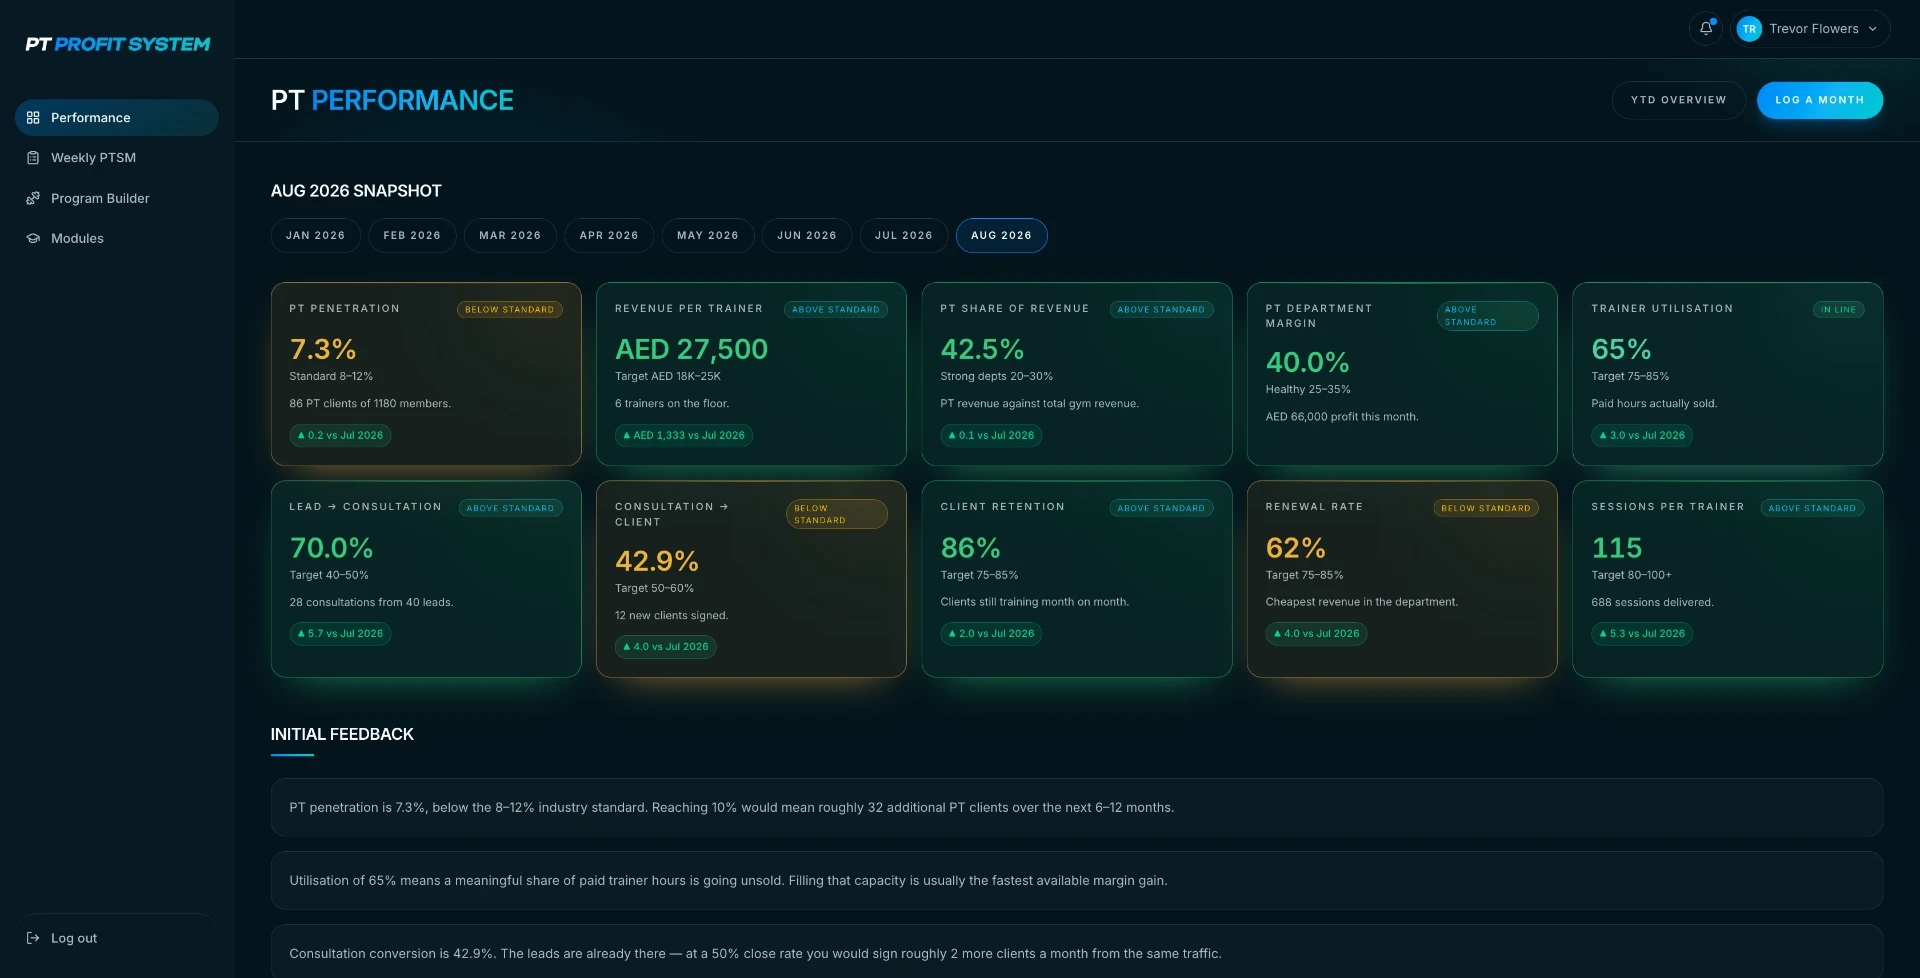
Task: Select the JAN 2026 month tab
Action: point(315,236)
